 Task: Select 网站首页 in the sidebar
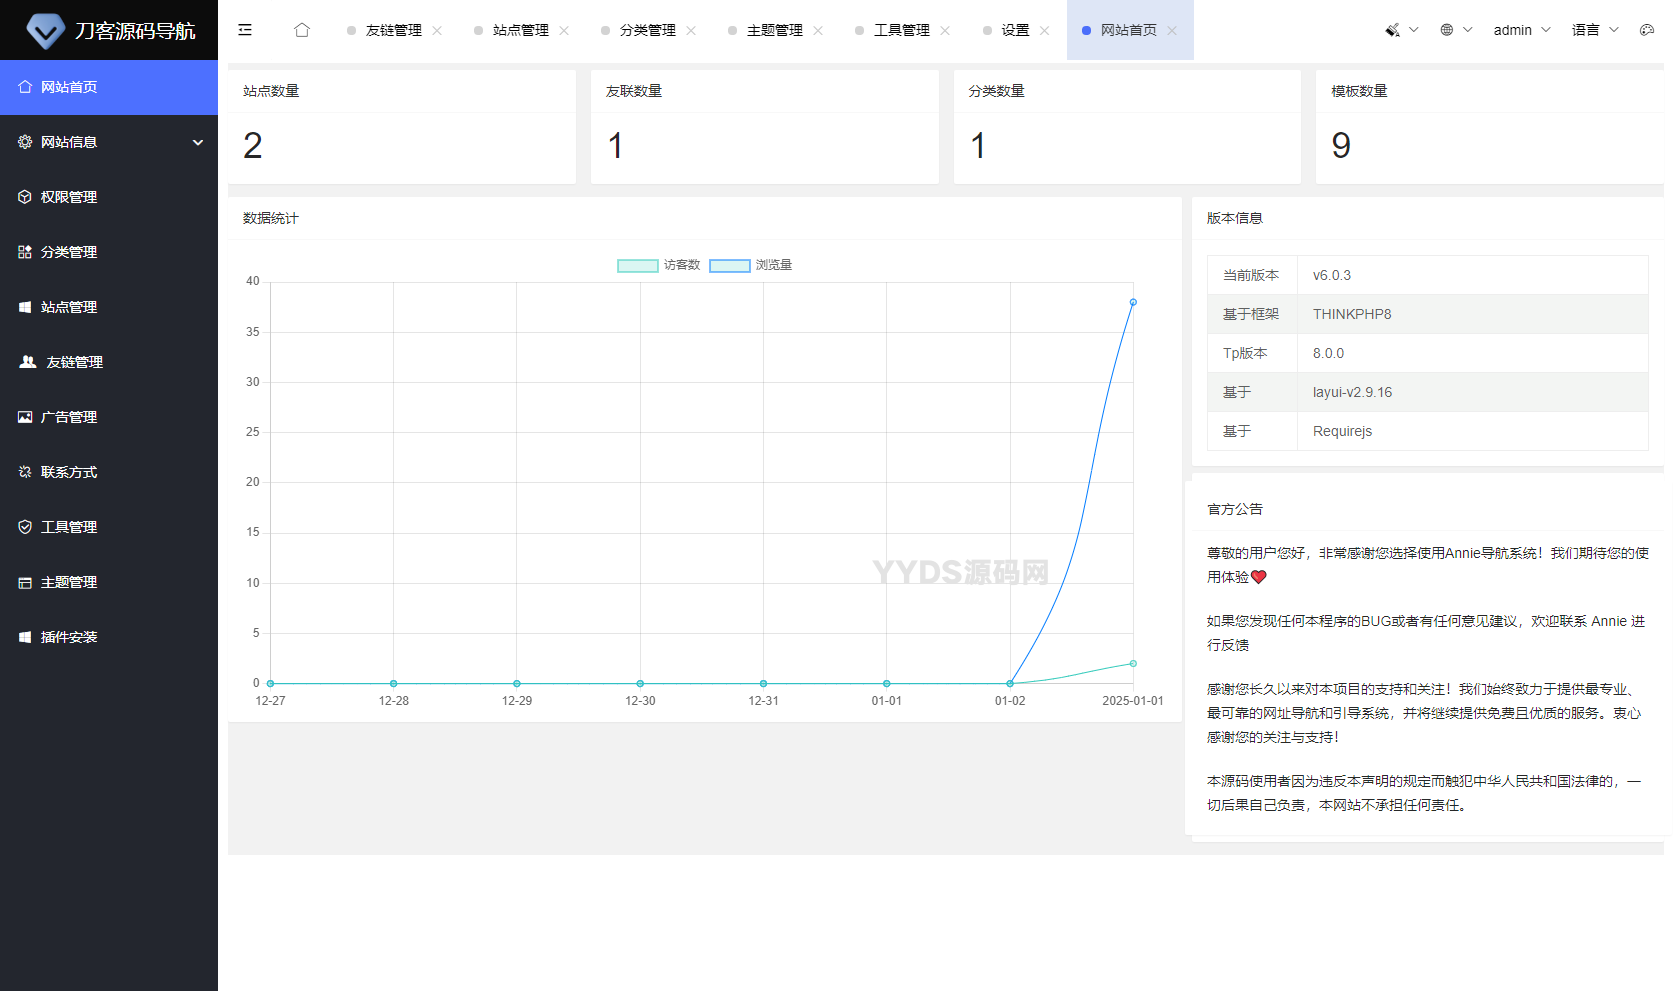tap(68, 87)
